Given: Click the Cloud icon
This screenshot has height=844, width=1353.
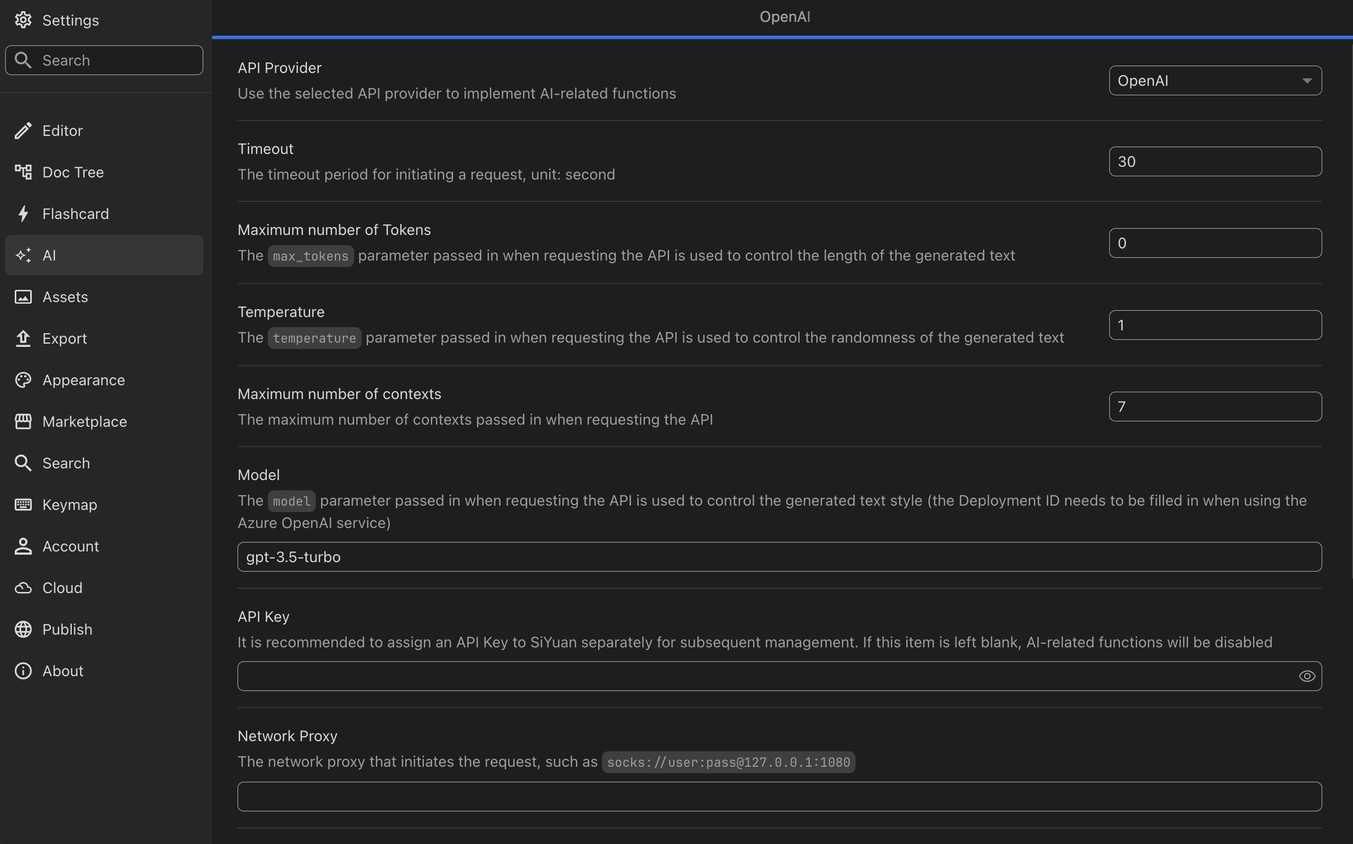Looking at the screenshot, I should pos(23,588).
